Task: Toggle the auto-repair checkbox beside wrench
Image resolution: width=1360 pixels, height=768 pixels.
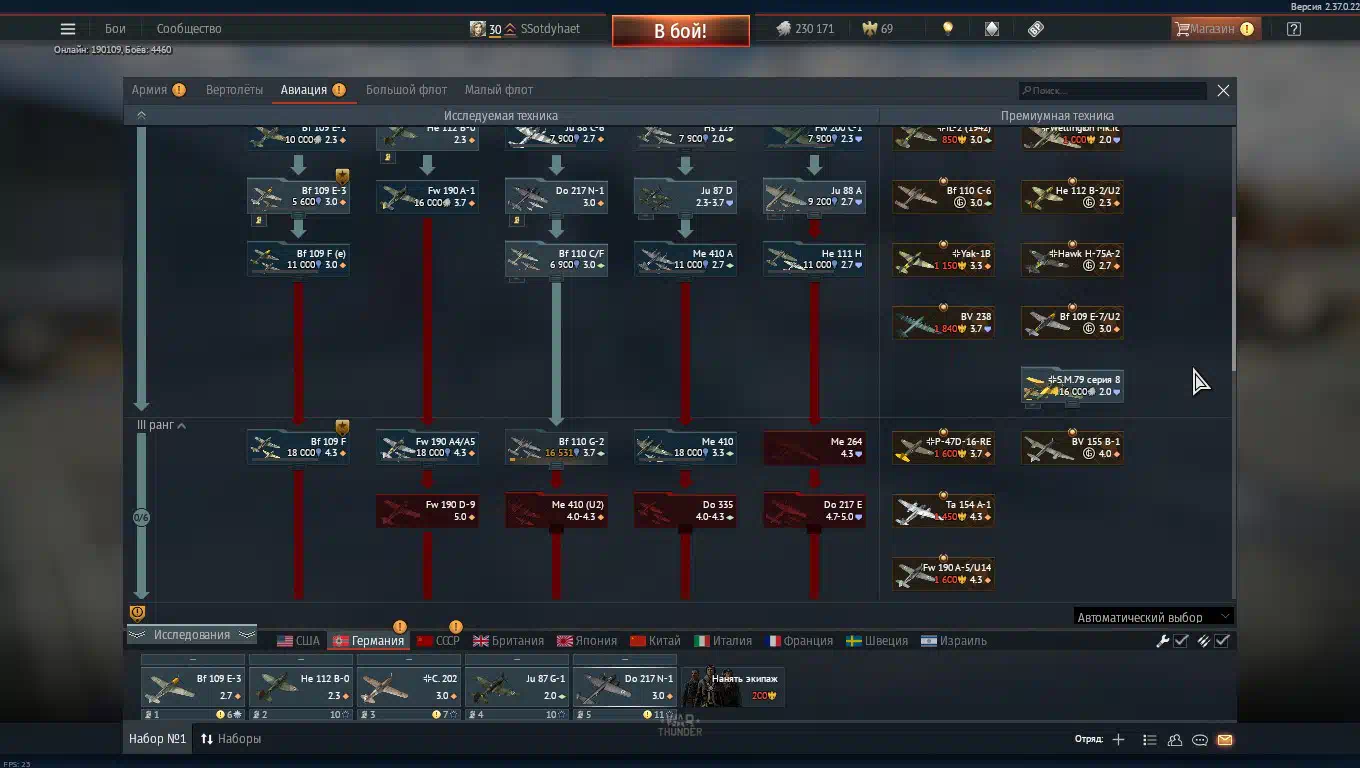Action: point(1181,641)
